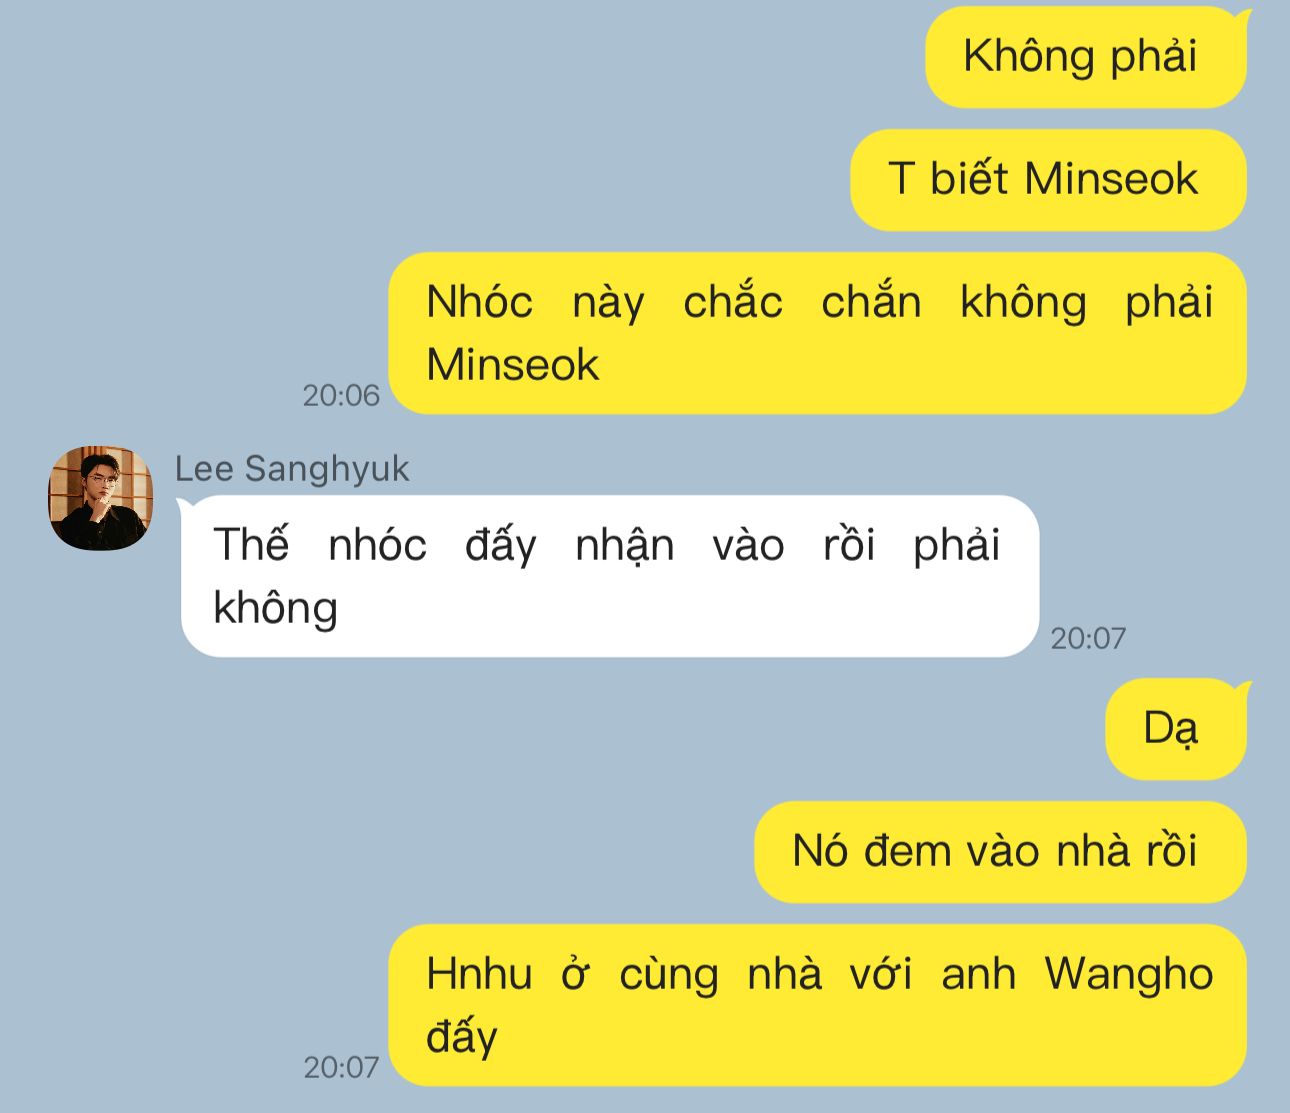Click the word 'Nhóc' in yellow bubble
Screen dimensions: 1290x1113
[x=479, y=302]
